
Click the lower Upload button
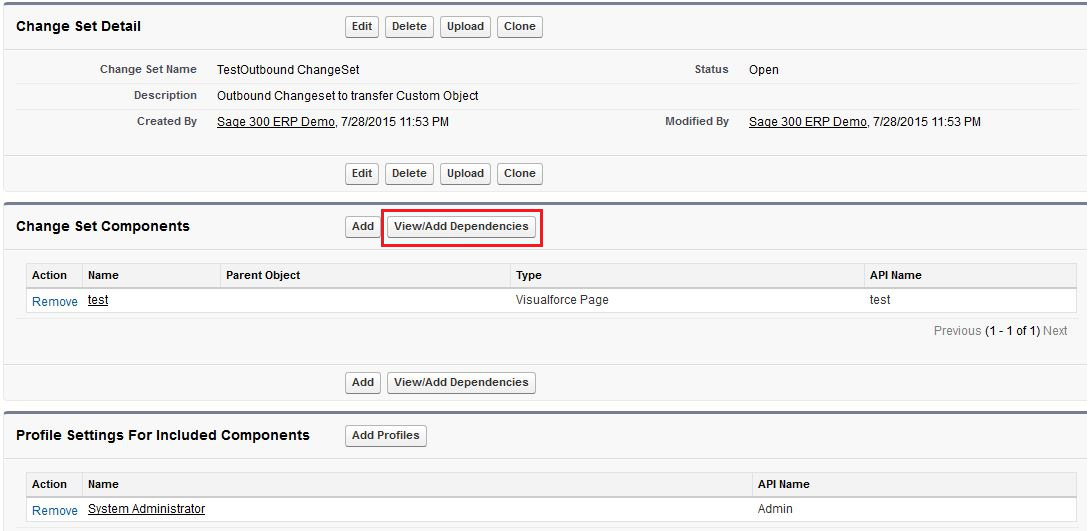pos(465,174)
